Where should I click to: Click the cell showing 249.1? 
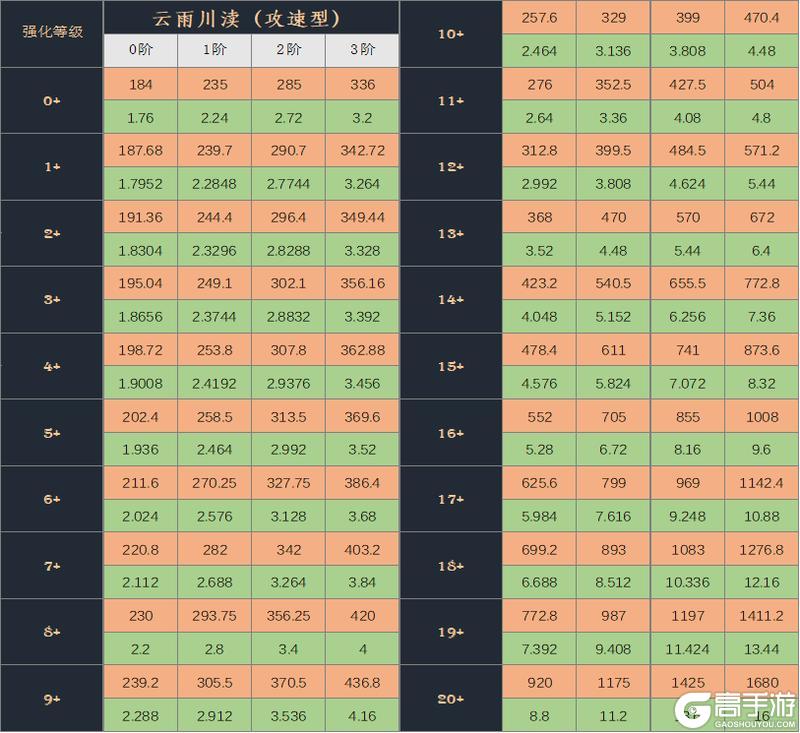click(x=214, y=283)
